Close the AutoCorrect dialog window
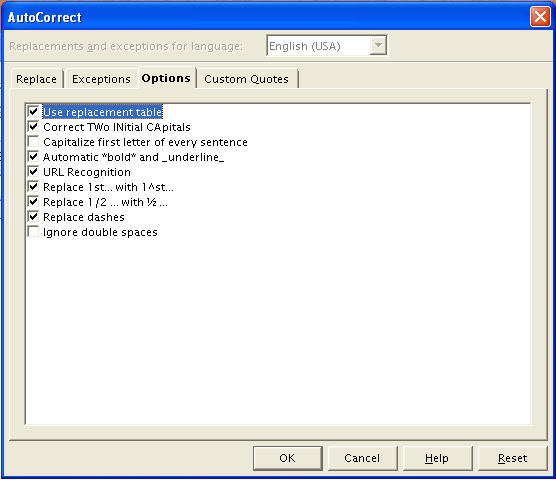 point(540,16)
